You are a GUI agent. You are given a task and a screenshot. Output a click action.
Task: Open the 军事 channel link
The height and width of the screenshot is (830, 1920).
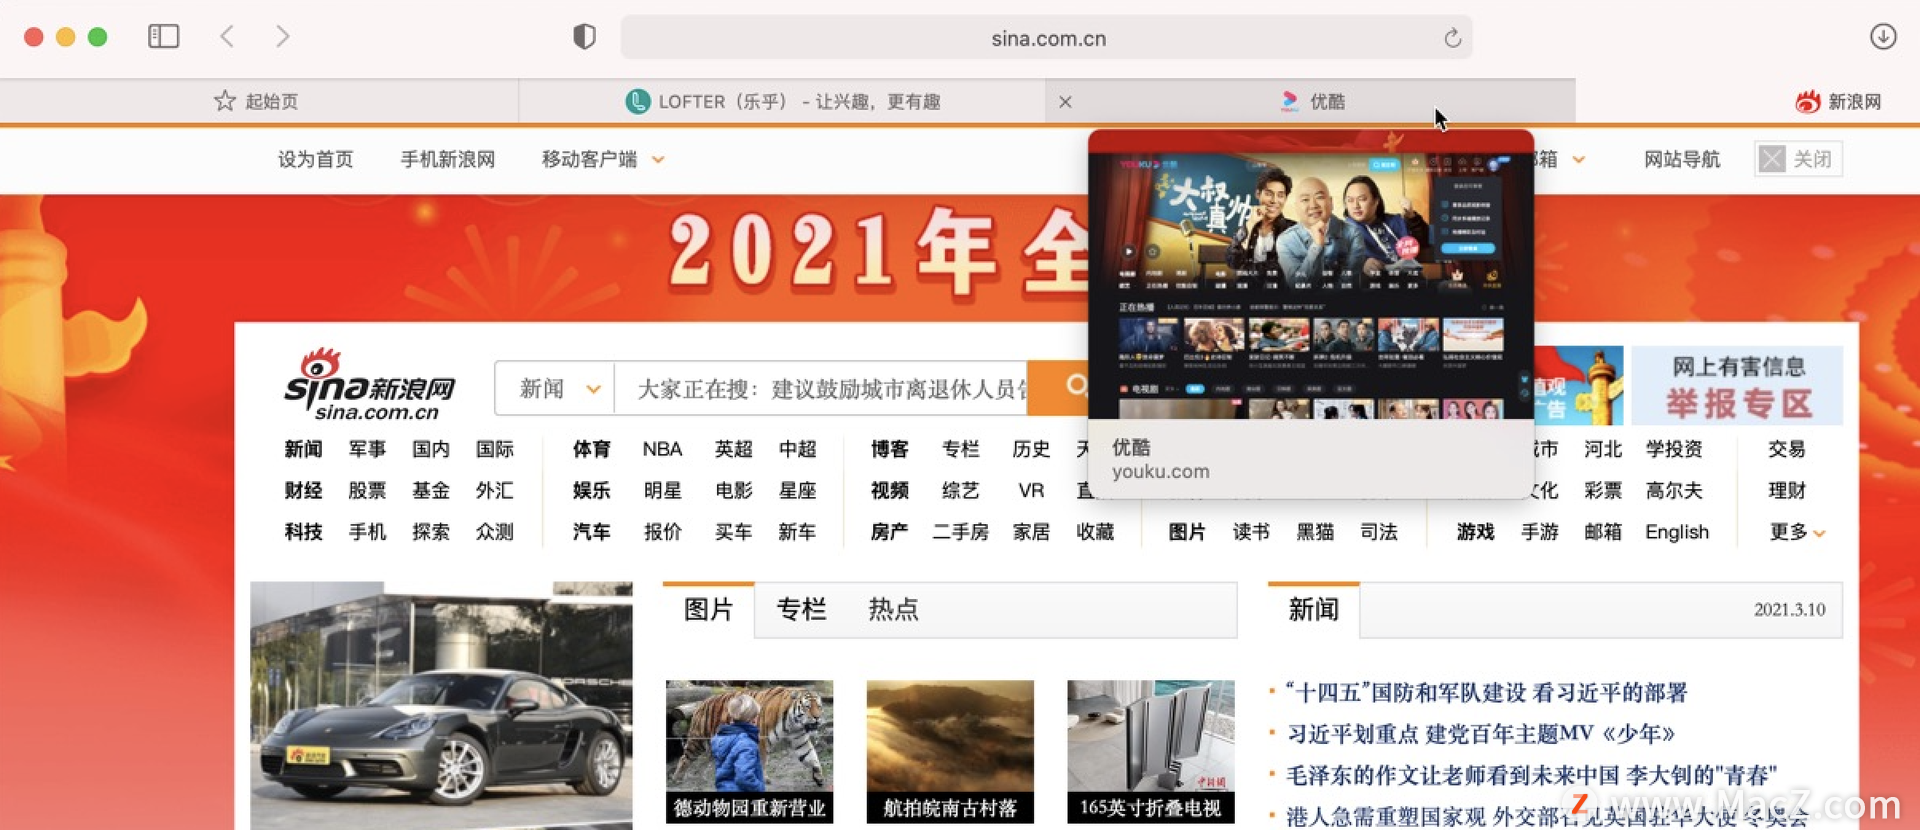[x=367, y=449]
